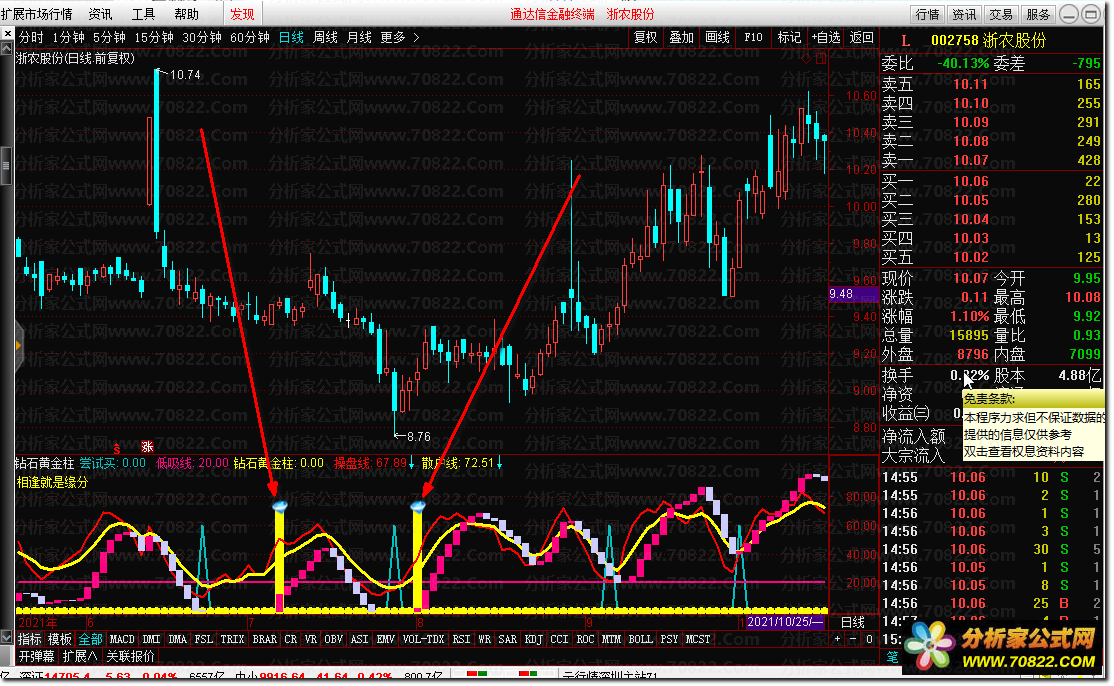Choose the MACD indicator
The image size is (1114, 686).
[x=121, y=639]
